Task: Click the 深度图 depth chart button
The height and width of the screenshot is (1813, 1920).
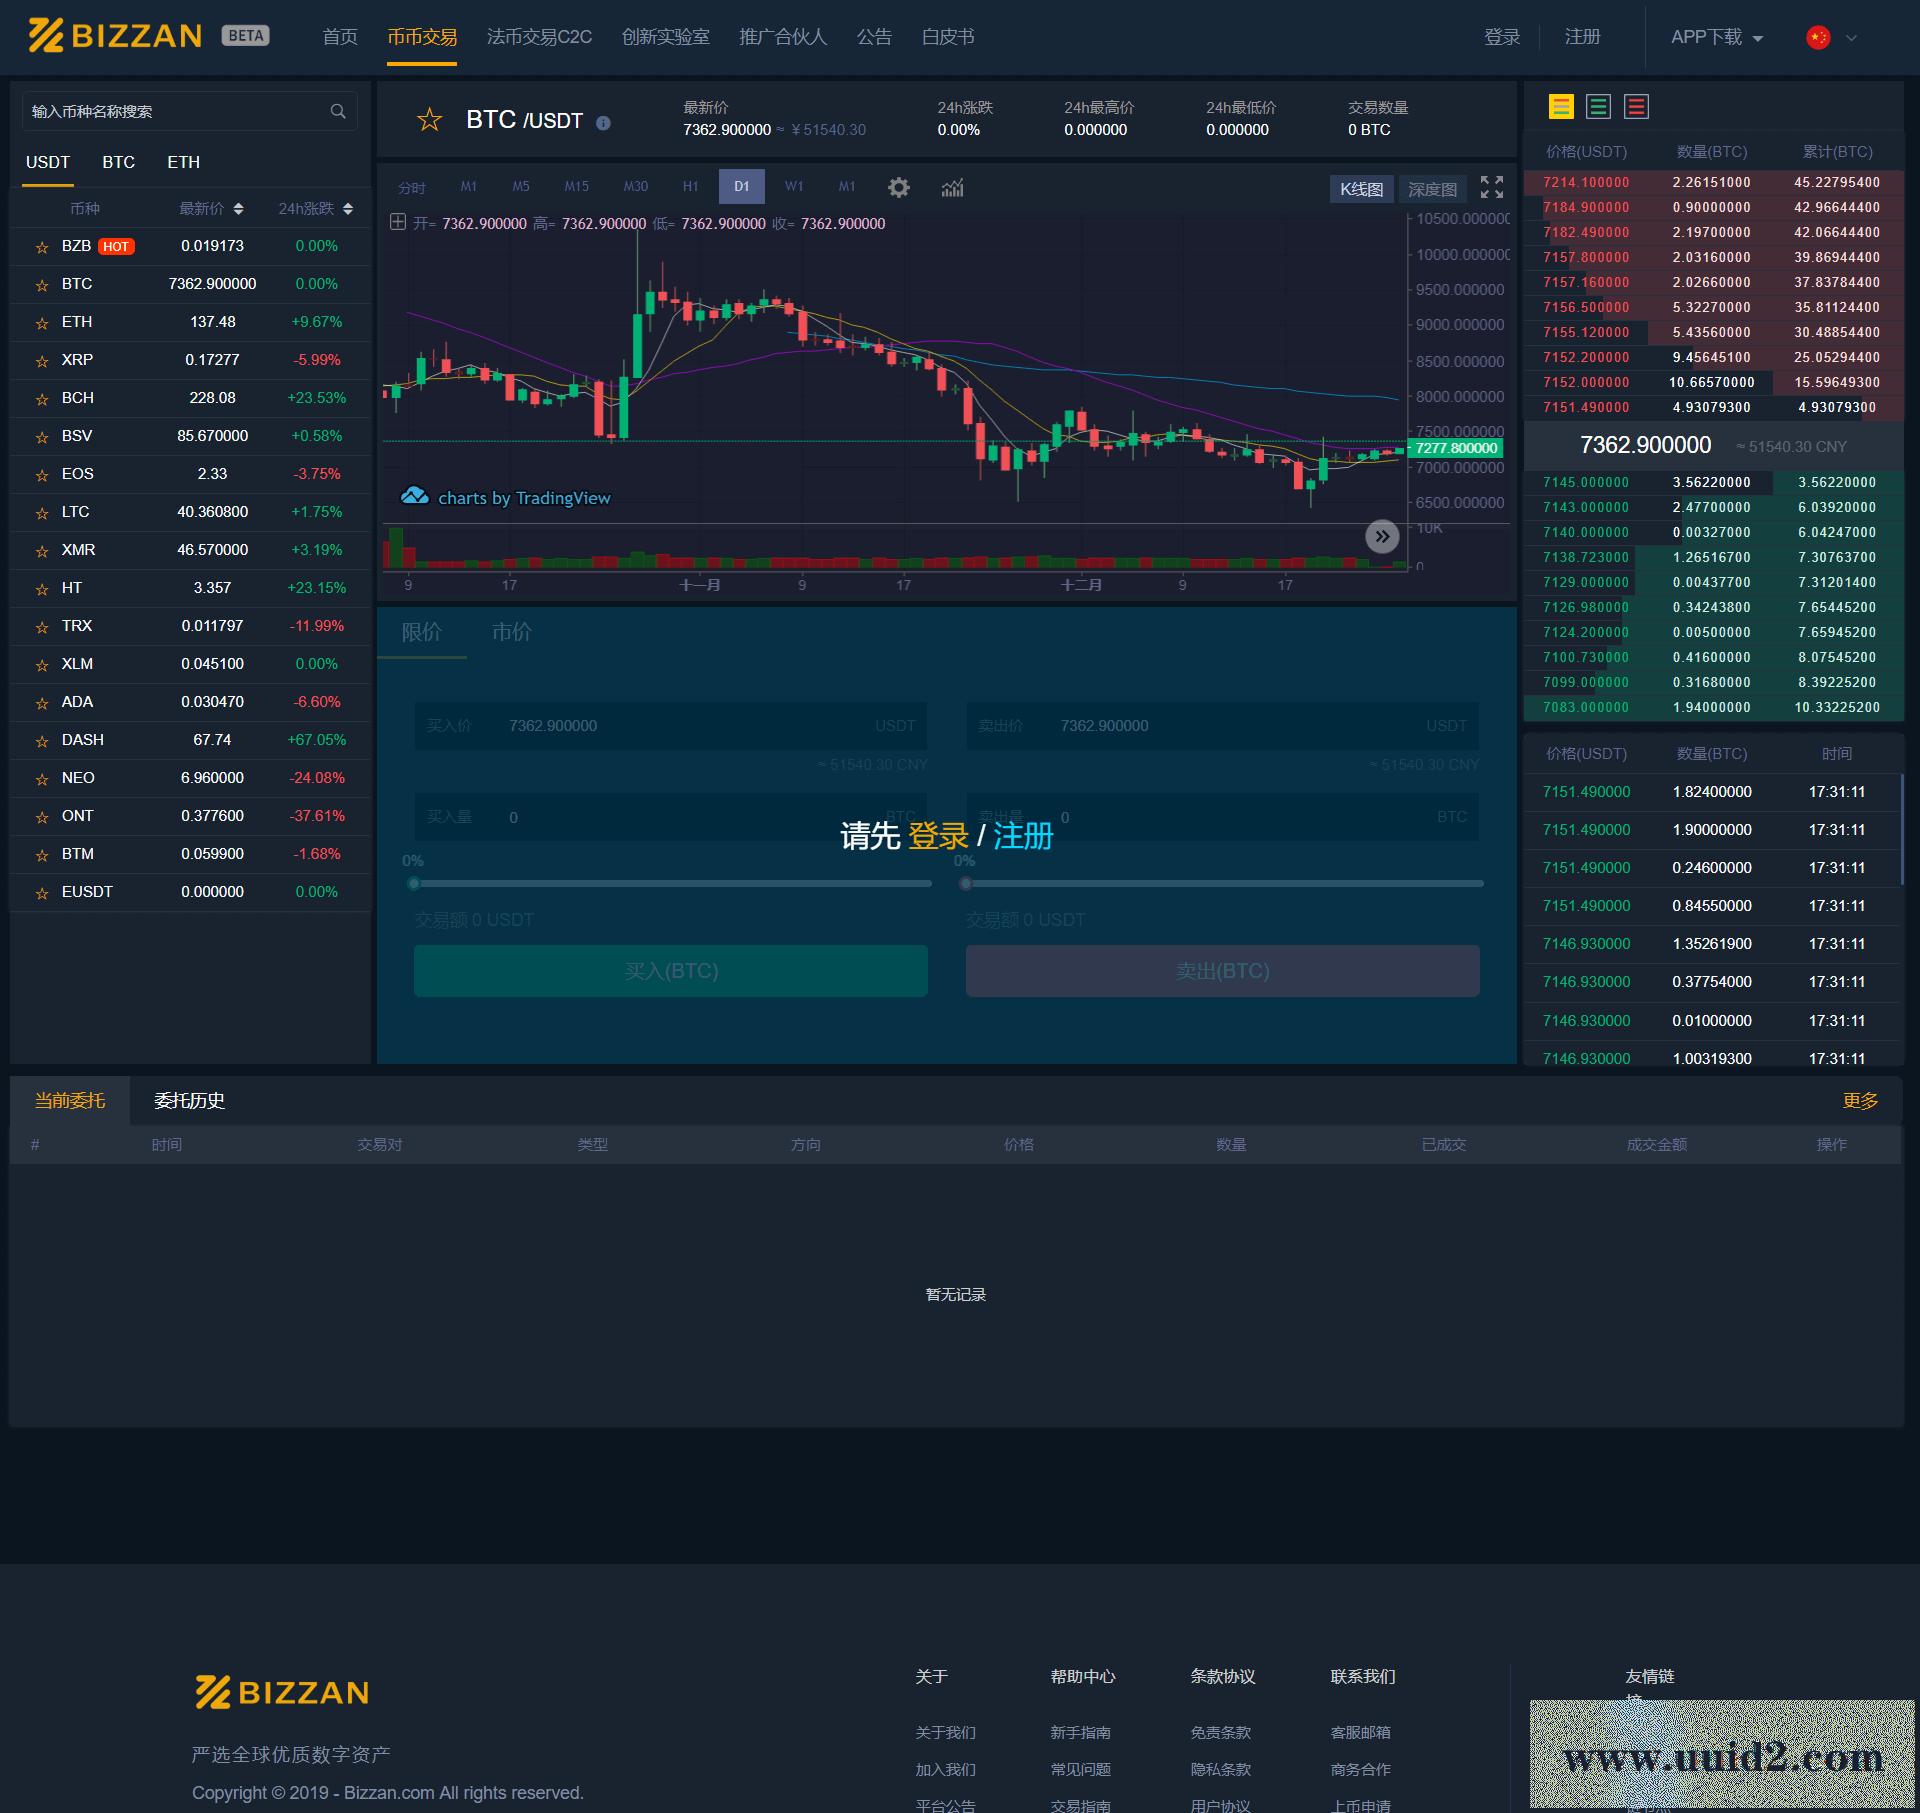Action: (x=1432, y=189)
